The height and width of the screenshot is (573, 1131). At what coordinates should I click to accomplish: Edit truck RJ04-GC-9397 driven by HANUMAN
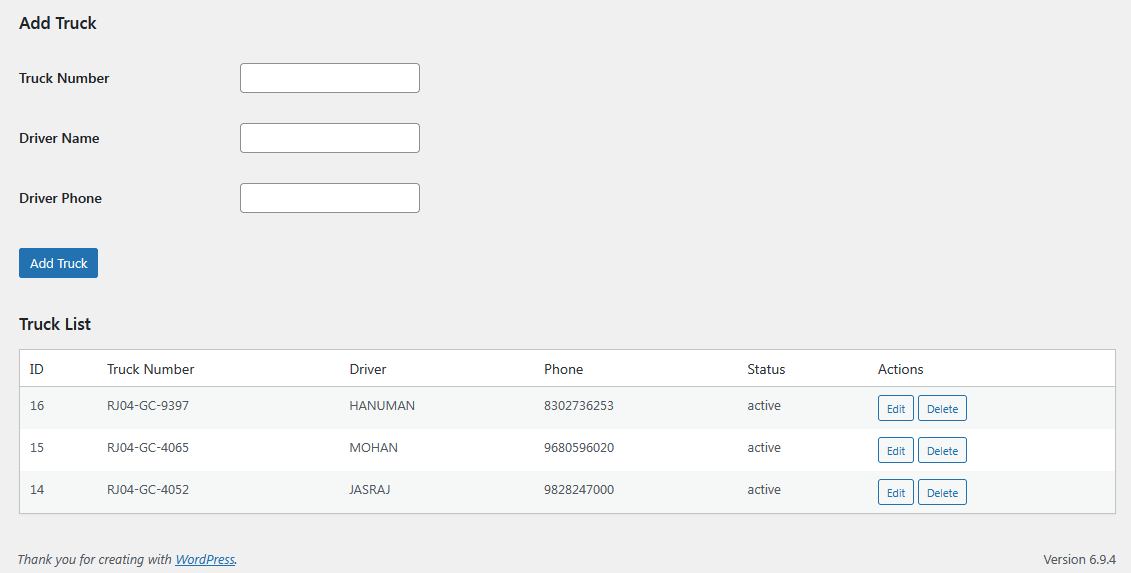(x=895, y=408)
